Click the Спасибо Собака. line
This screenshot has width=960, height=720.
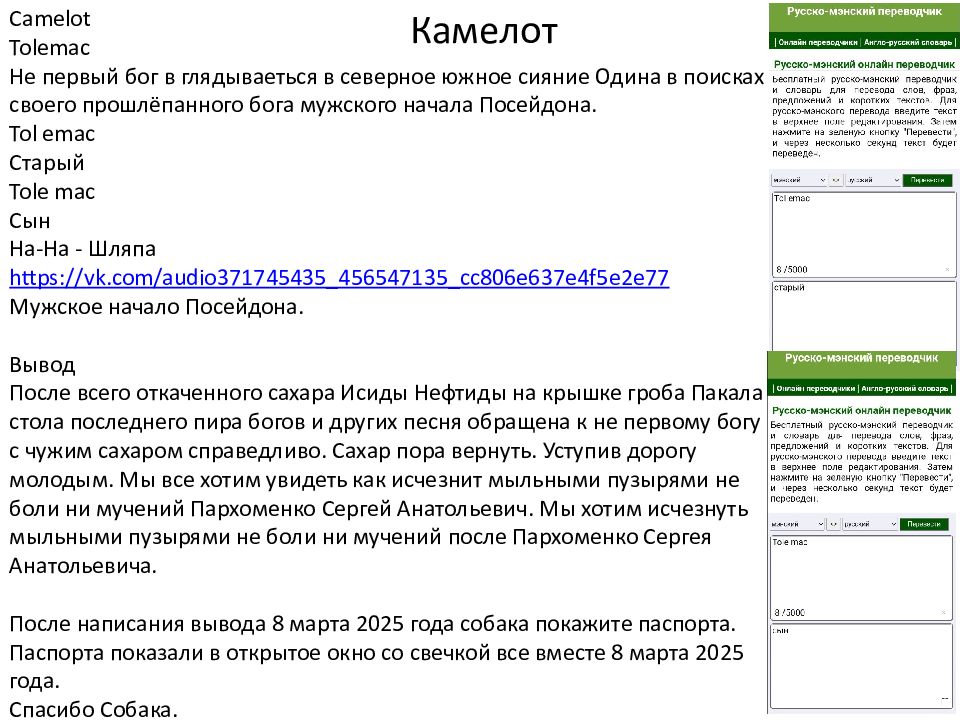click(93, 709)
